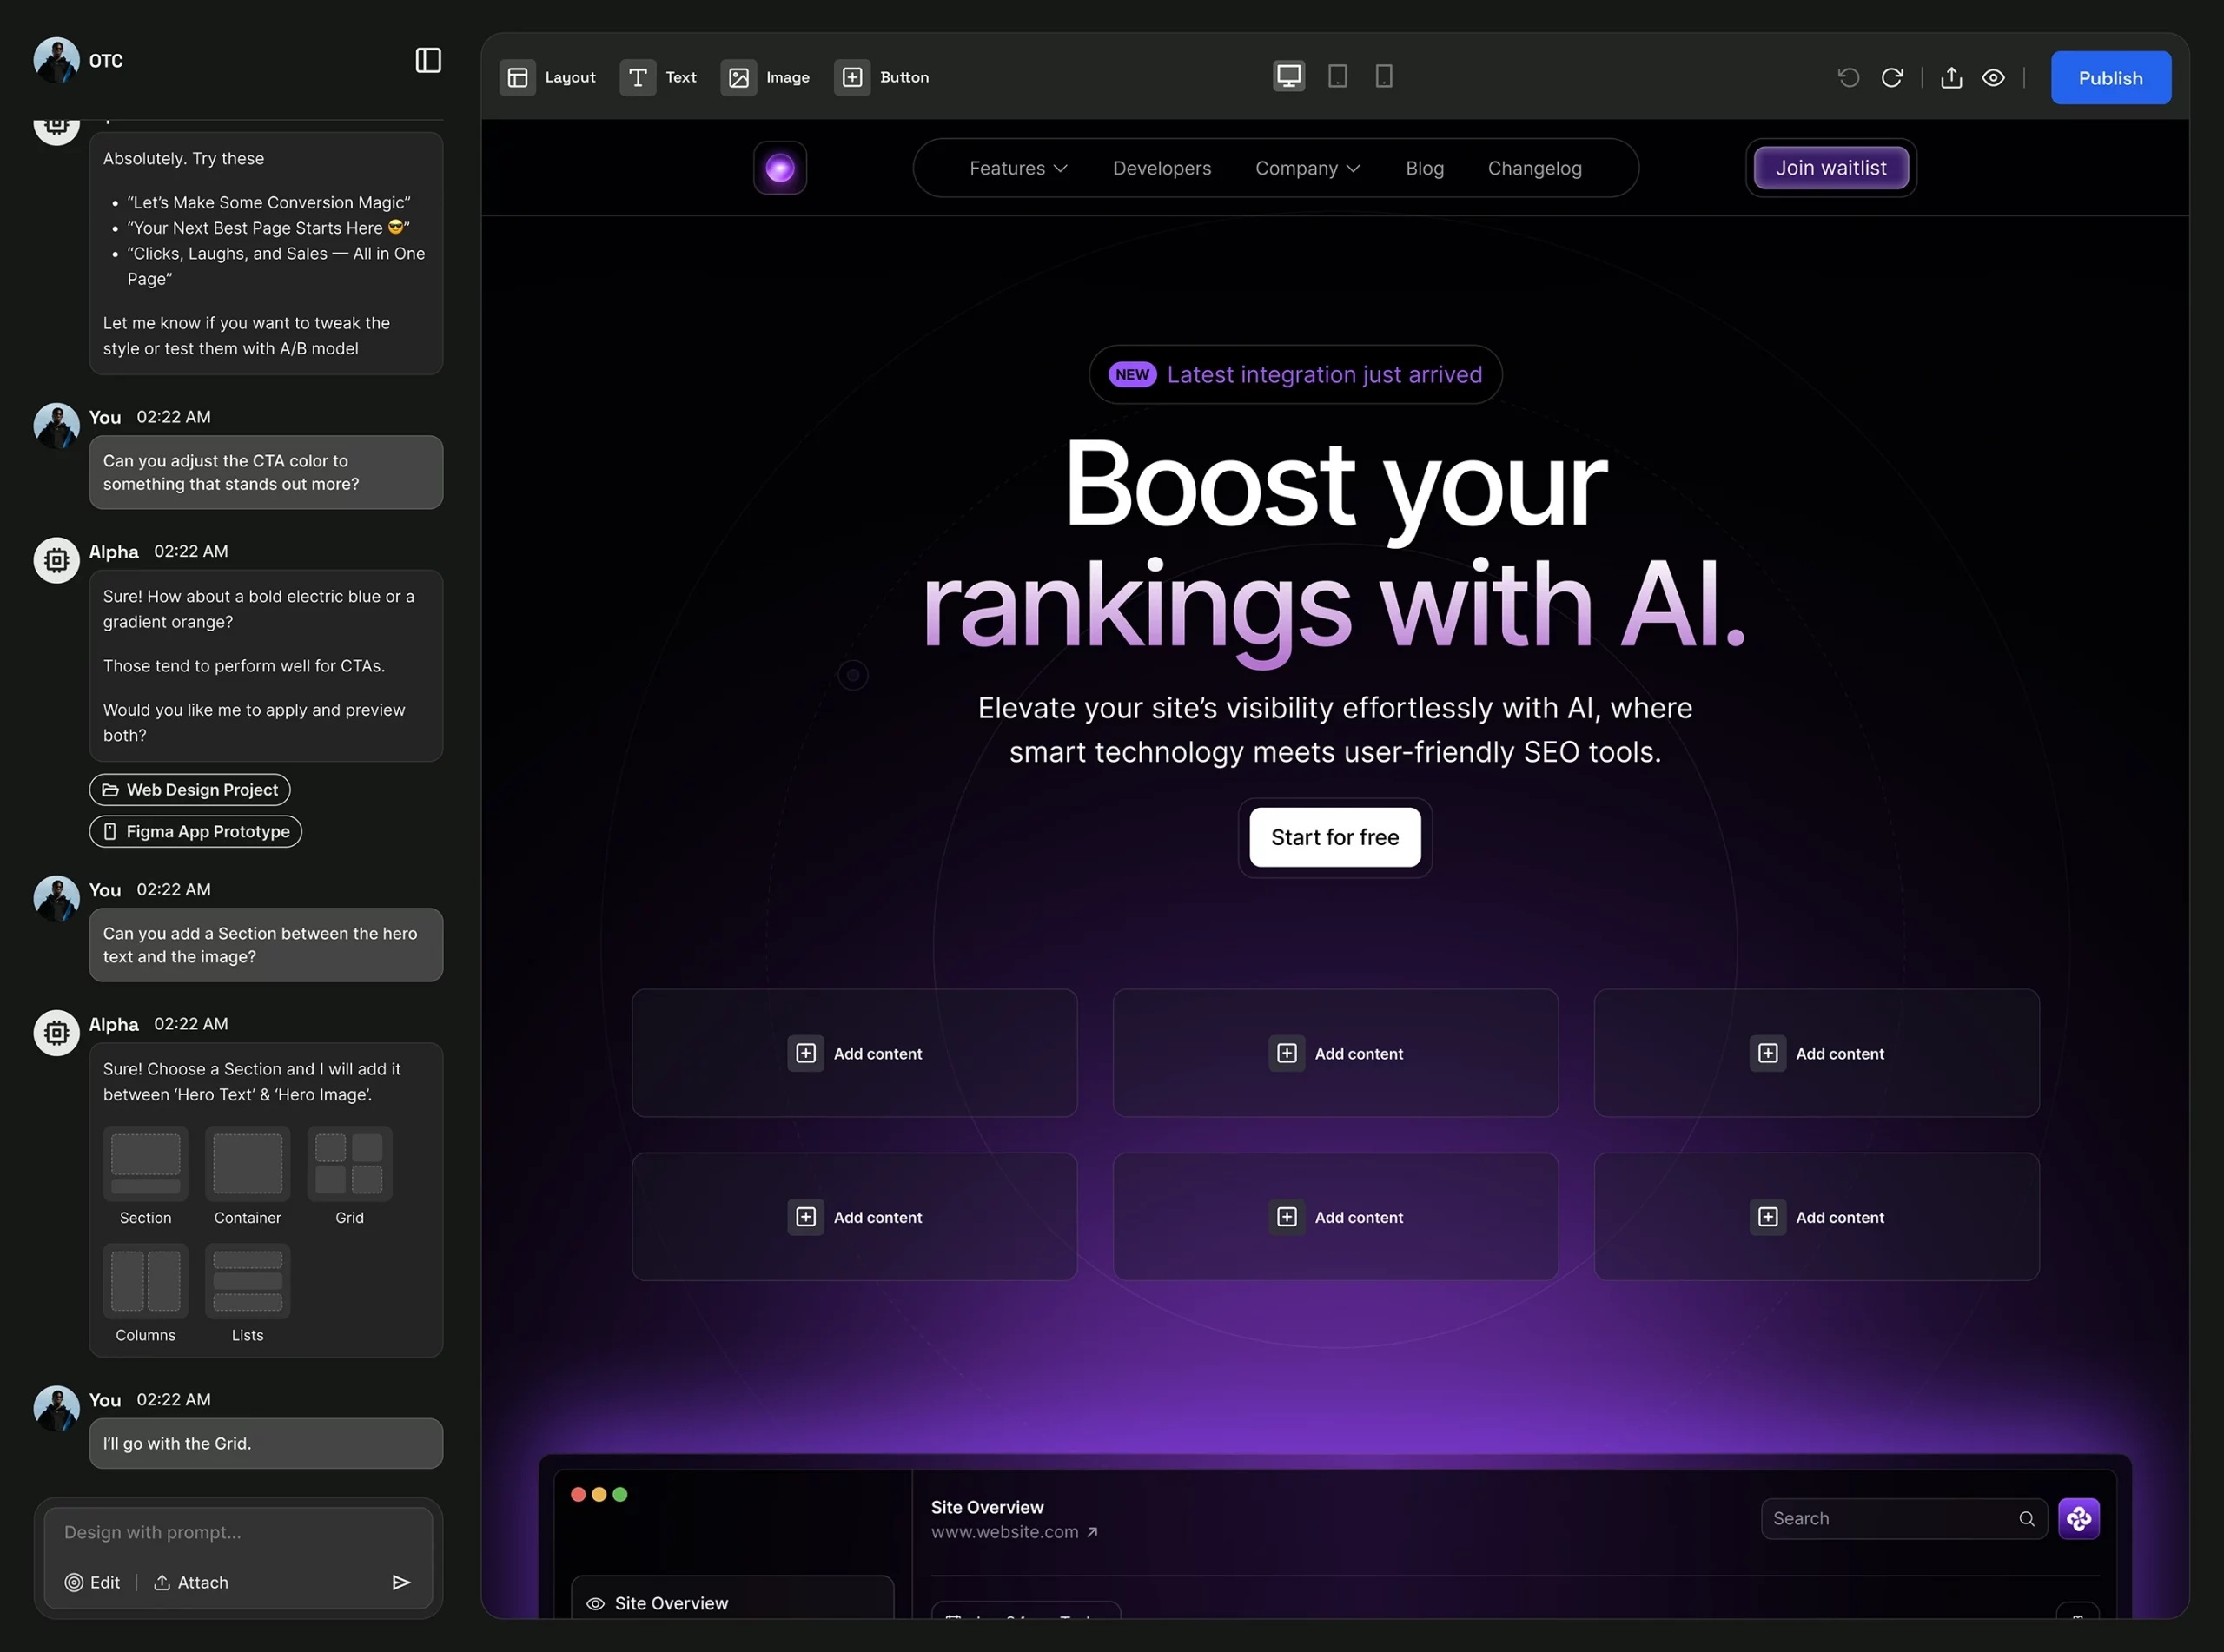Open the Changelog nav item
The height and width of the screenshot is (1652, 2224).
click(x=1535, y=168)
